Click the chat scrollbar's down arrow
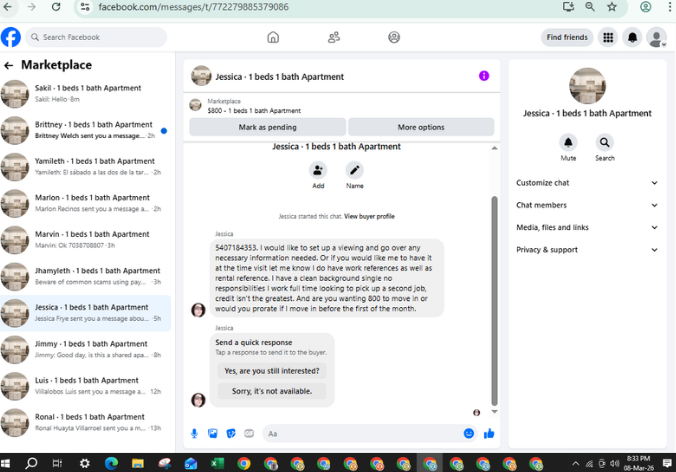 click(x=494, y=412)
